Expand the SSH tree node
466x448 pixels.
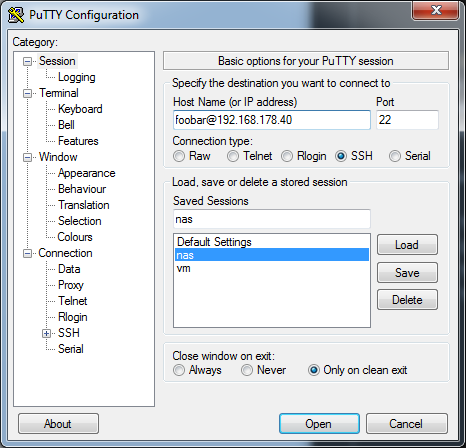[x=46, y=333]
